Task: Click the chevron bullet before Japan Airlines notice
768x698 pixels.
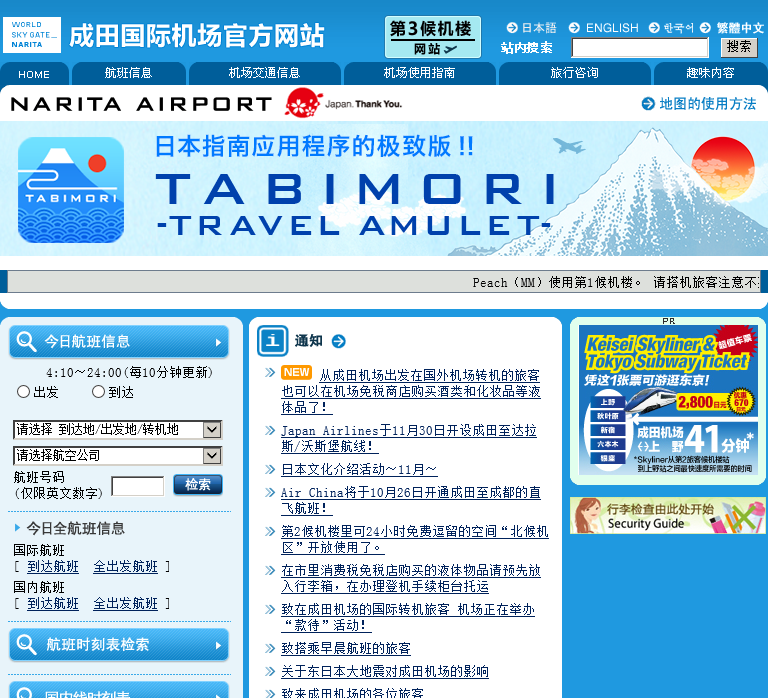Action: [270, 431]
